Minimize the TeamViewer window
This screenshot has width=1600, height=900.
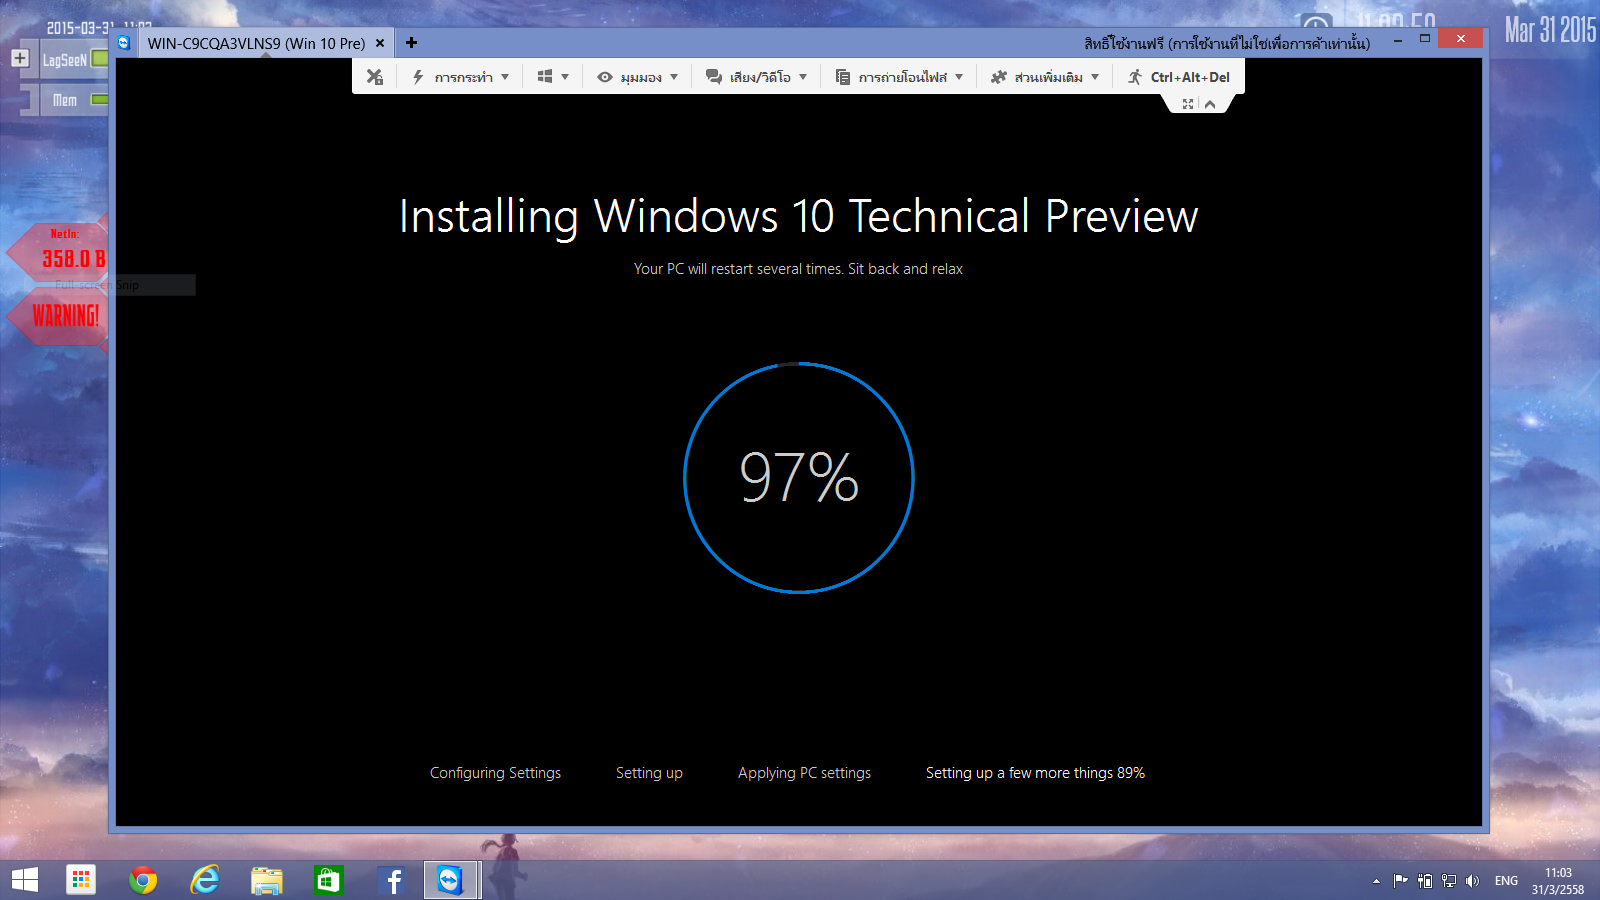[1398, 40]
